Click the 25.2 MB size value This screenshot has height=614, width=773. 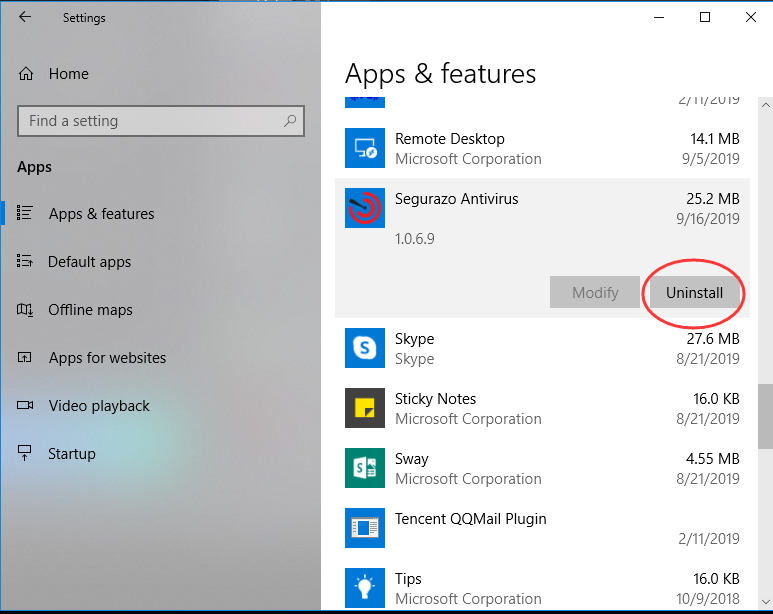(713, 199)
